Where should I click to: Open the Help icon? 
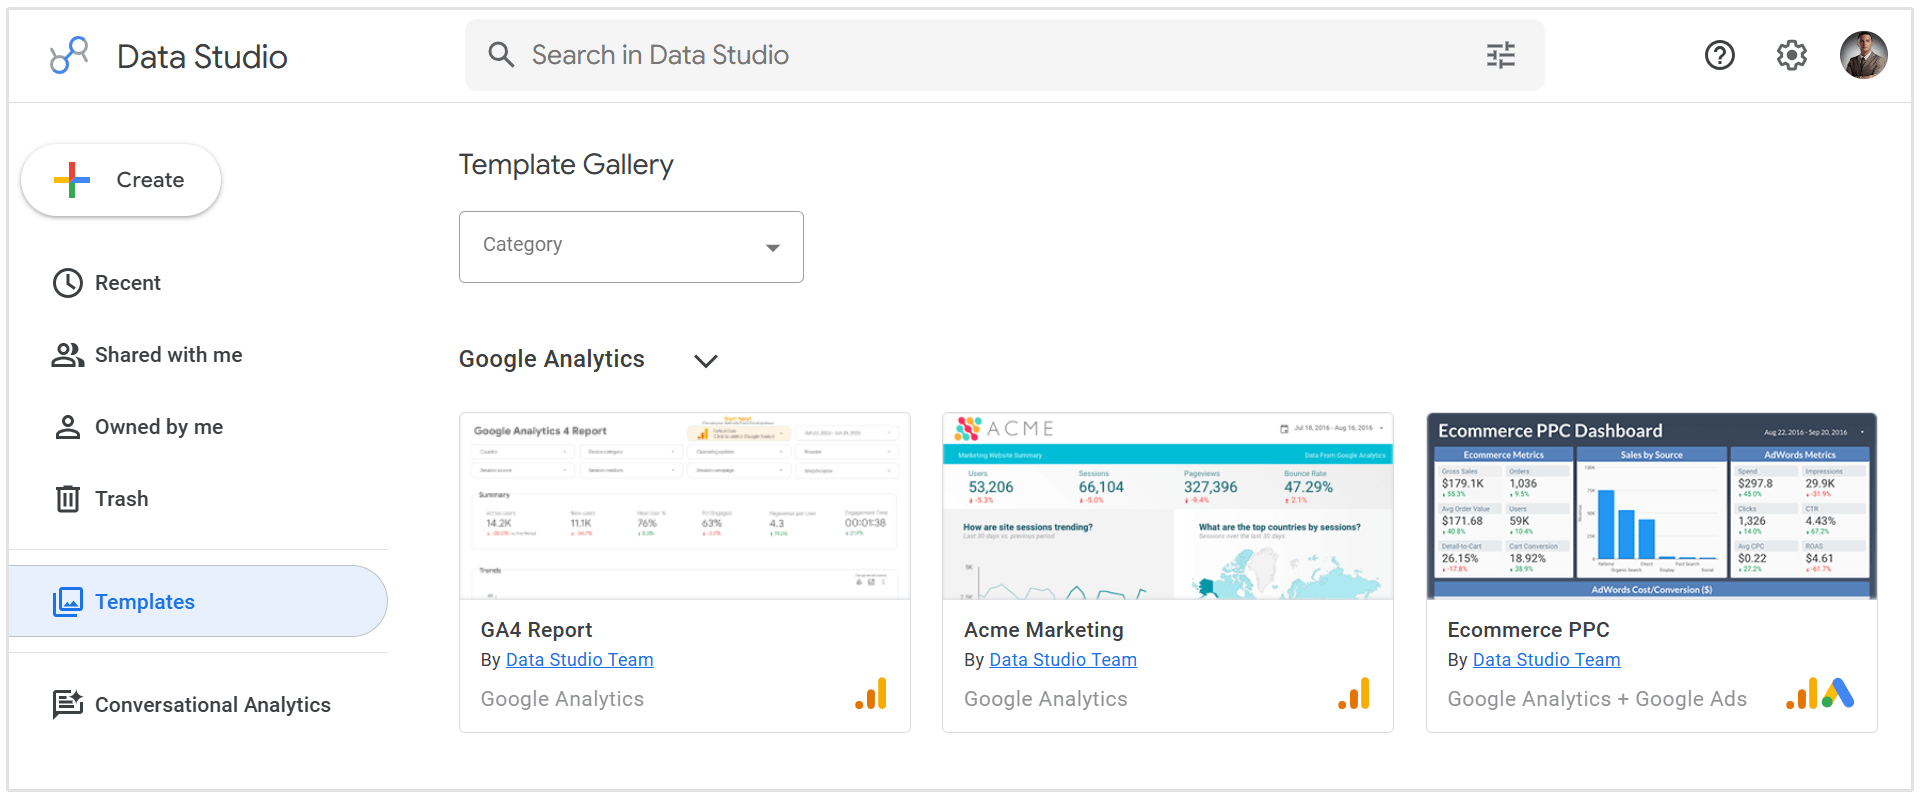[1720, 55]
